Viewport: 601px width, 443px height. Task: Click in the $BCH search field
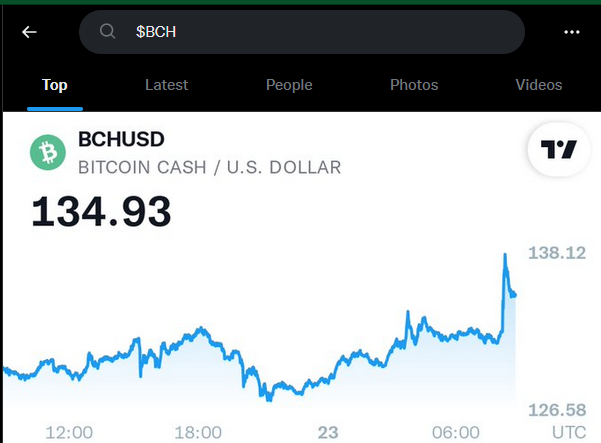[302, 32]
